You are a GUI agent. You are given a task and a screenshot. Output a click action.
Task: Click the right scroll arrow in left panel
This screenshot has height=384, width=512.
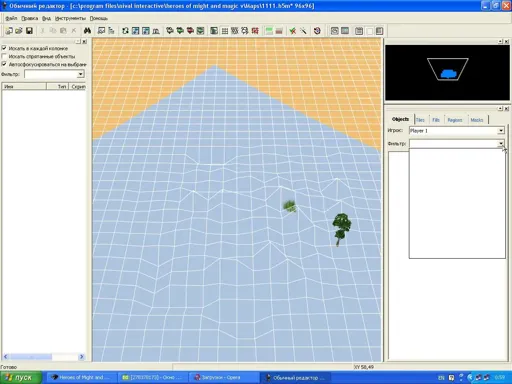click(81, 357)
